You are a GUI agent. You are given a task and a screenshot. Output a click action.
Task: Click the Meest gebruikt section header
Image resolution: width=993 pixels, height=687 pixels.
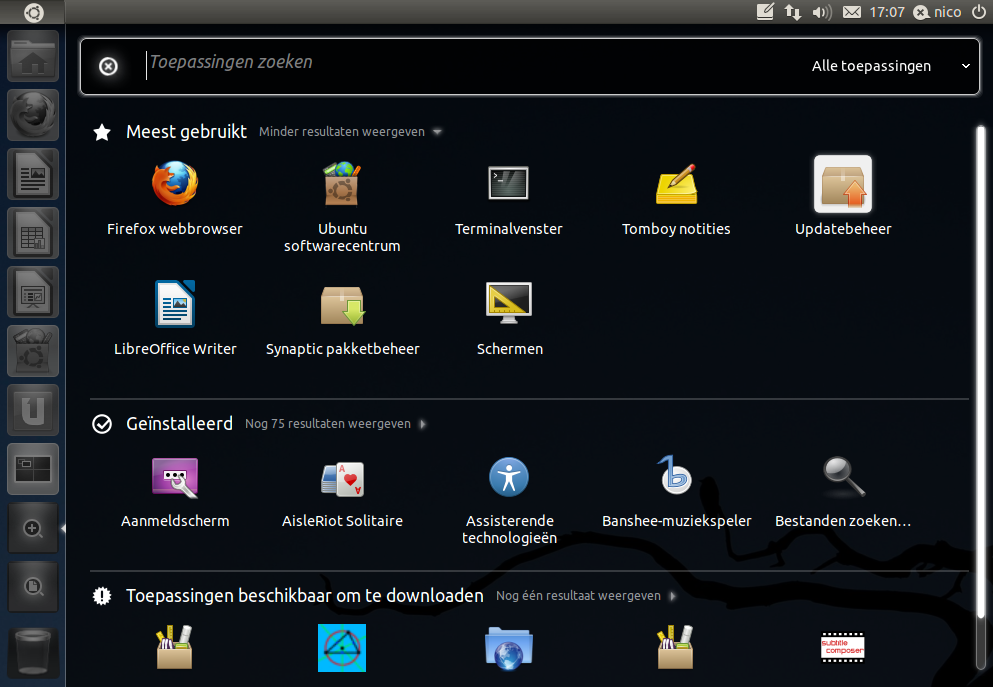186,132
